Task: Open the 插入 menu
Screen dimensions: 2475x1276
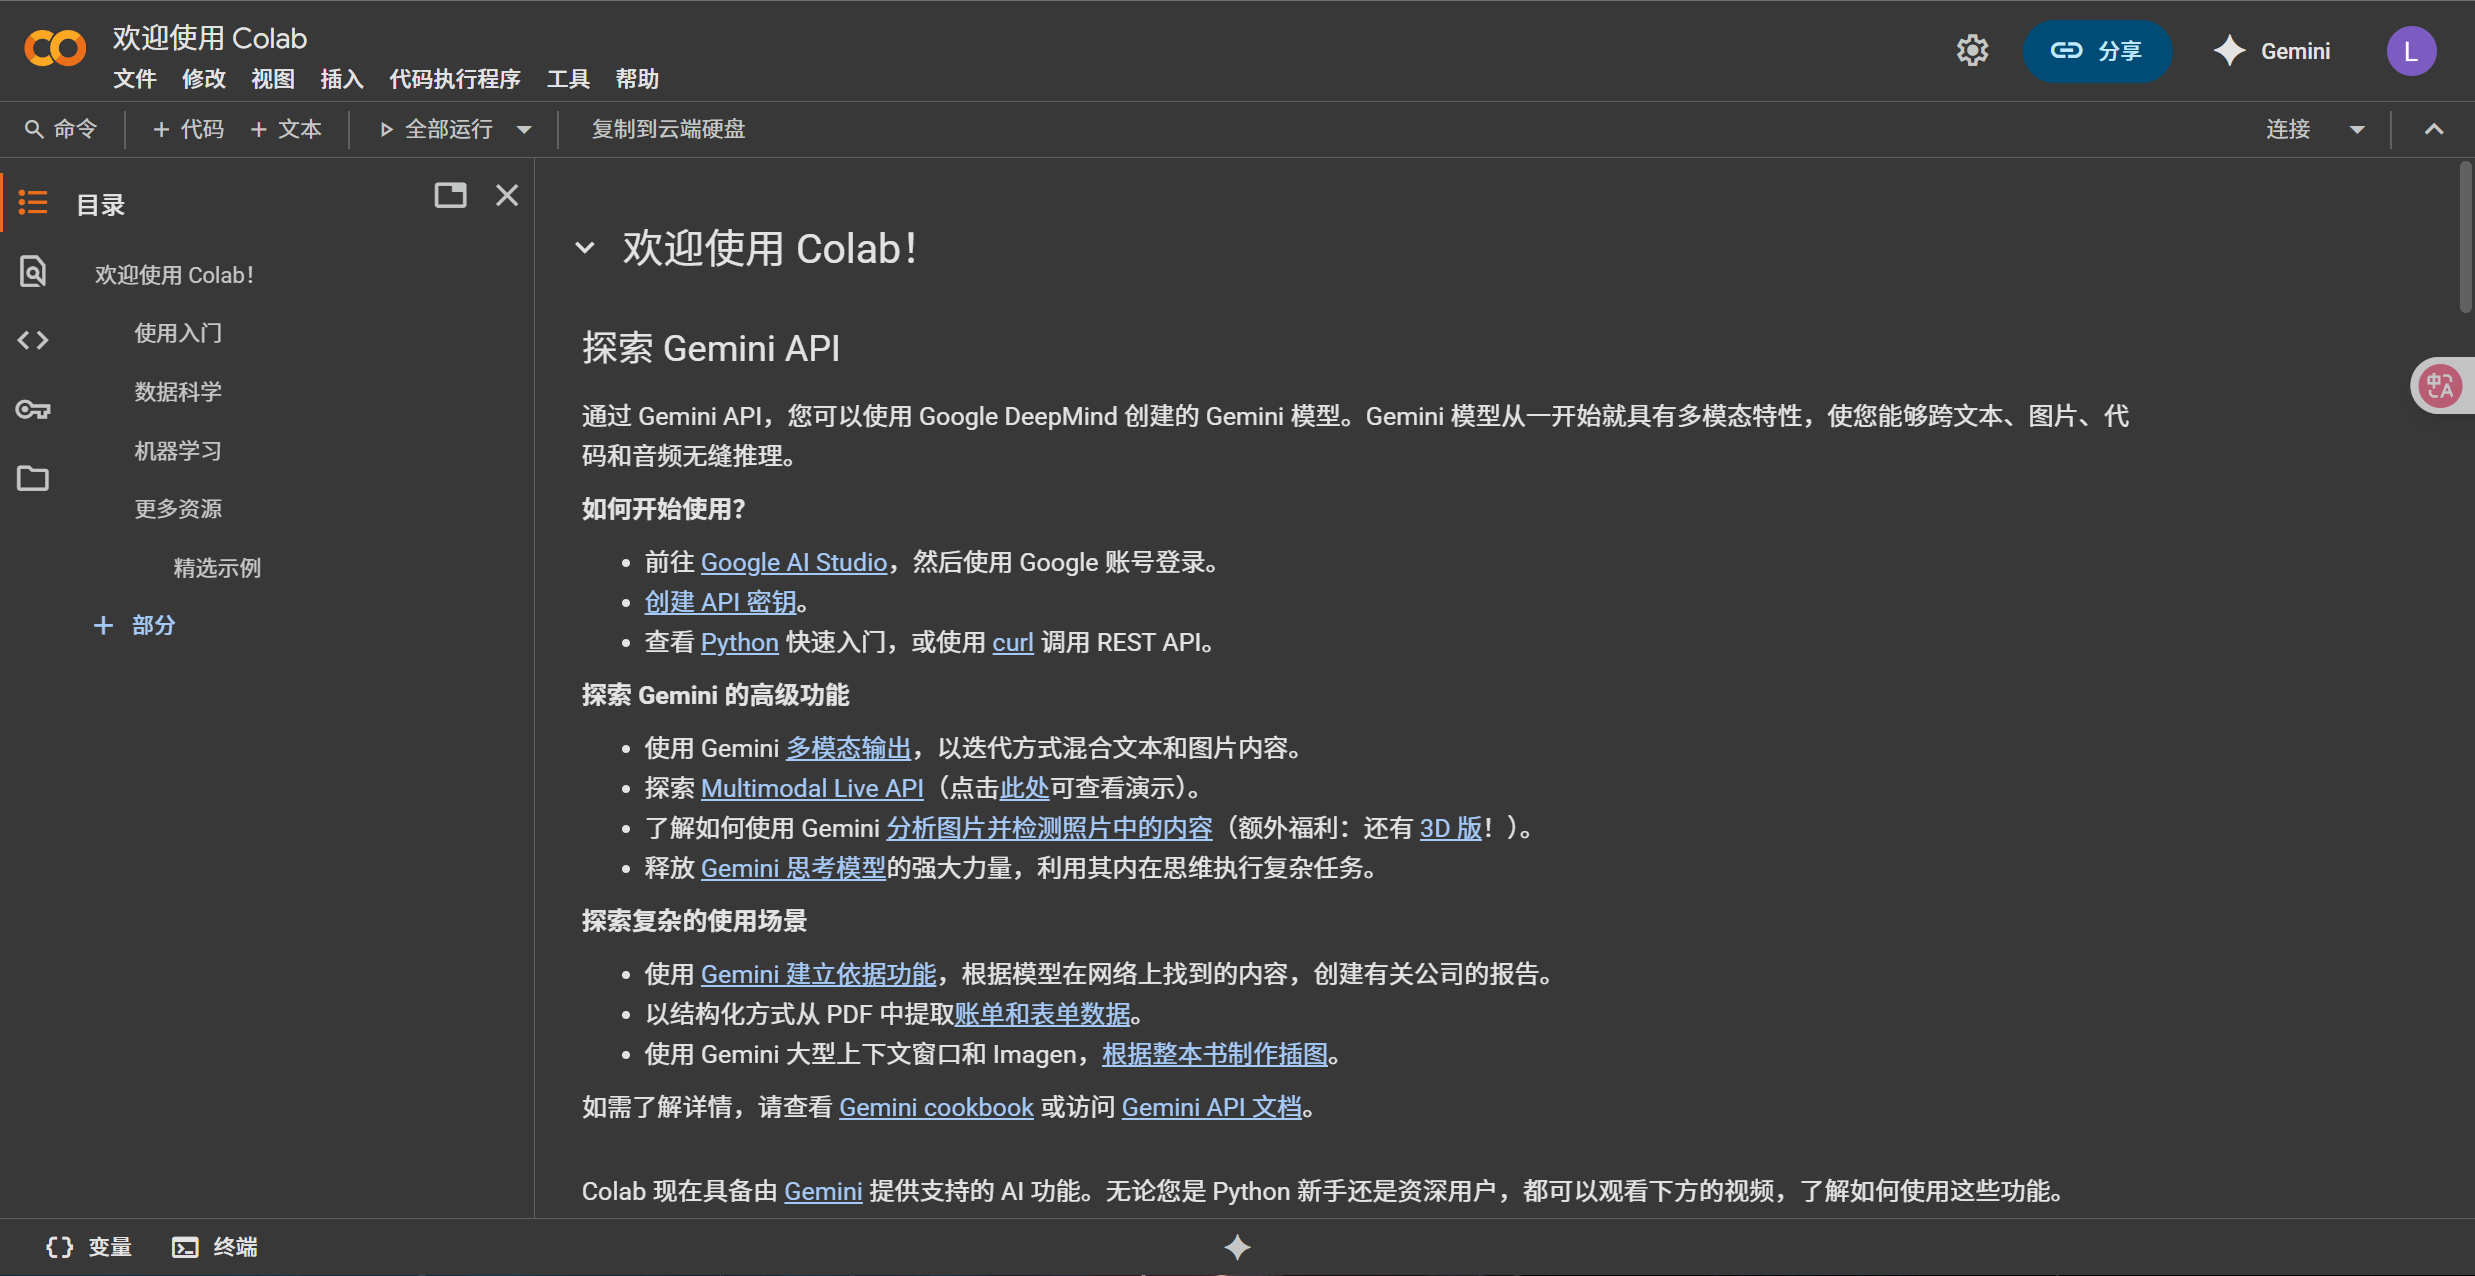Action: [x=342, y=79]
